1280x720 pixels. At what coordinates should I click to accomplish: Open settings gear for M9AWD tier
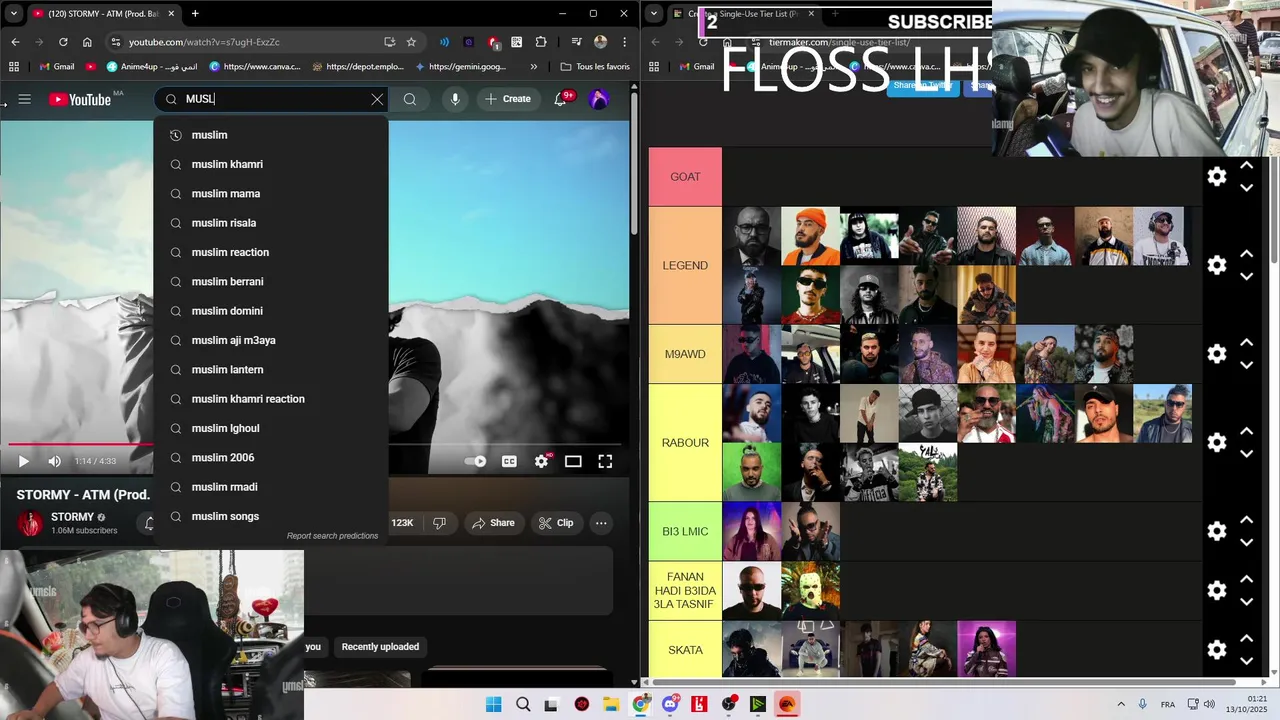(1217, 354)
